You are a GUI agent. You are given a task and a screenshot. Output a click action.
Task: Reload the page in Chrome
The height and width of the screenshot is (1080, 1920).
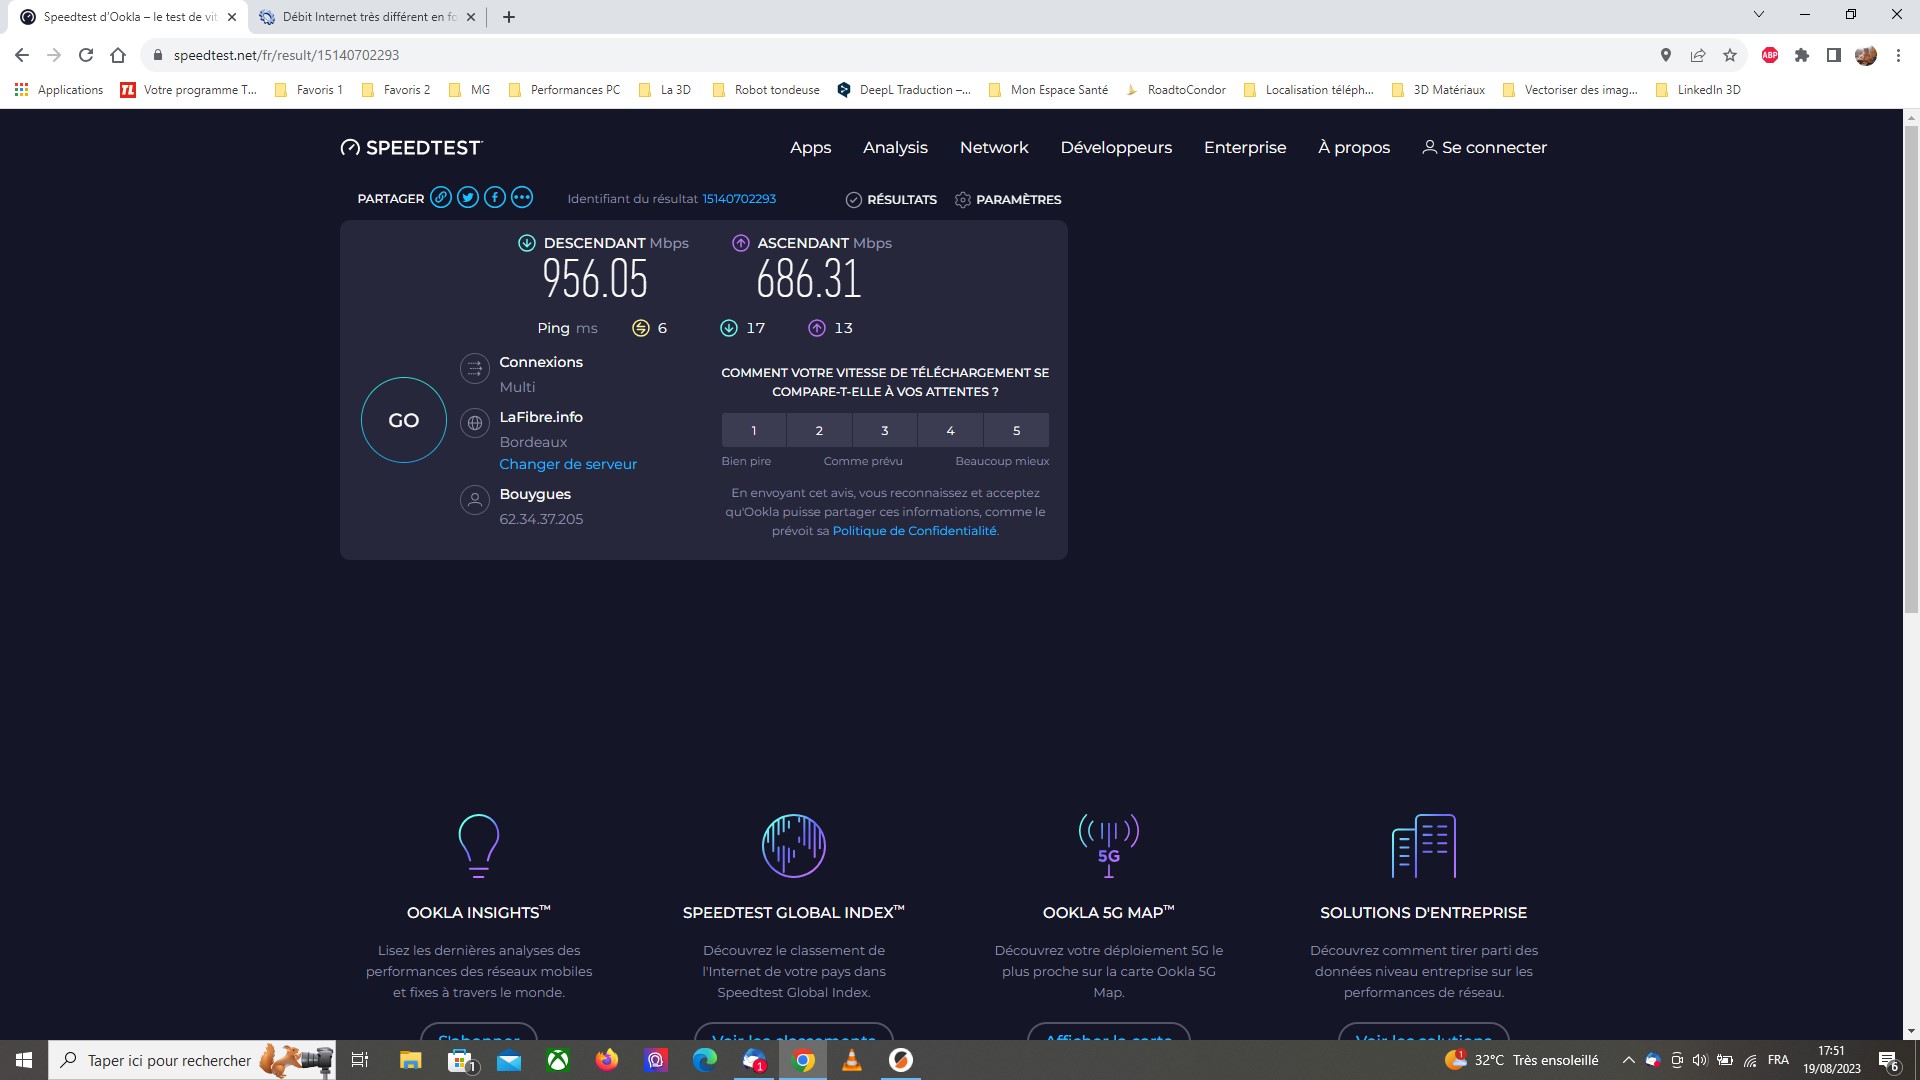86,55
